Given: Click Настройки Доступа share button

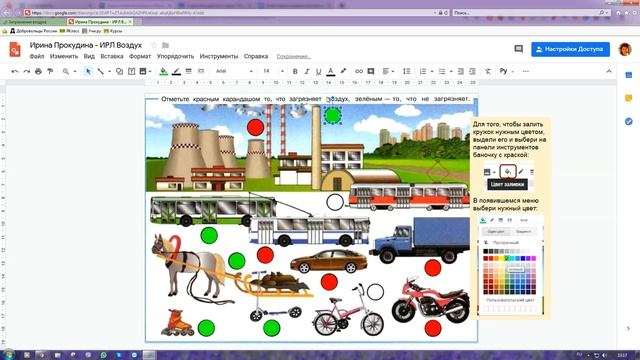Looking at the screenshot, I should 570,49.
